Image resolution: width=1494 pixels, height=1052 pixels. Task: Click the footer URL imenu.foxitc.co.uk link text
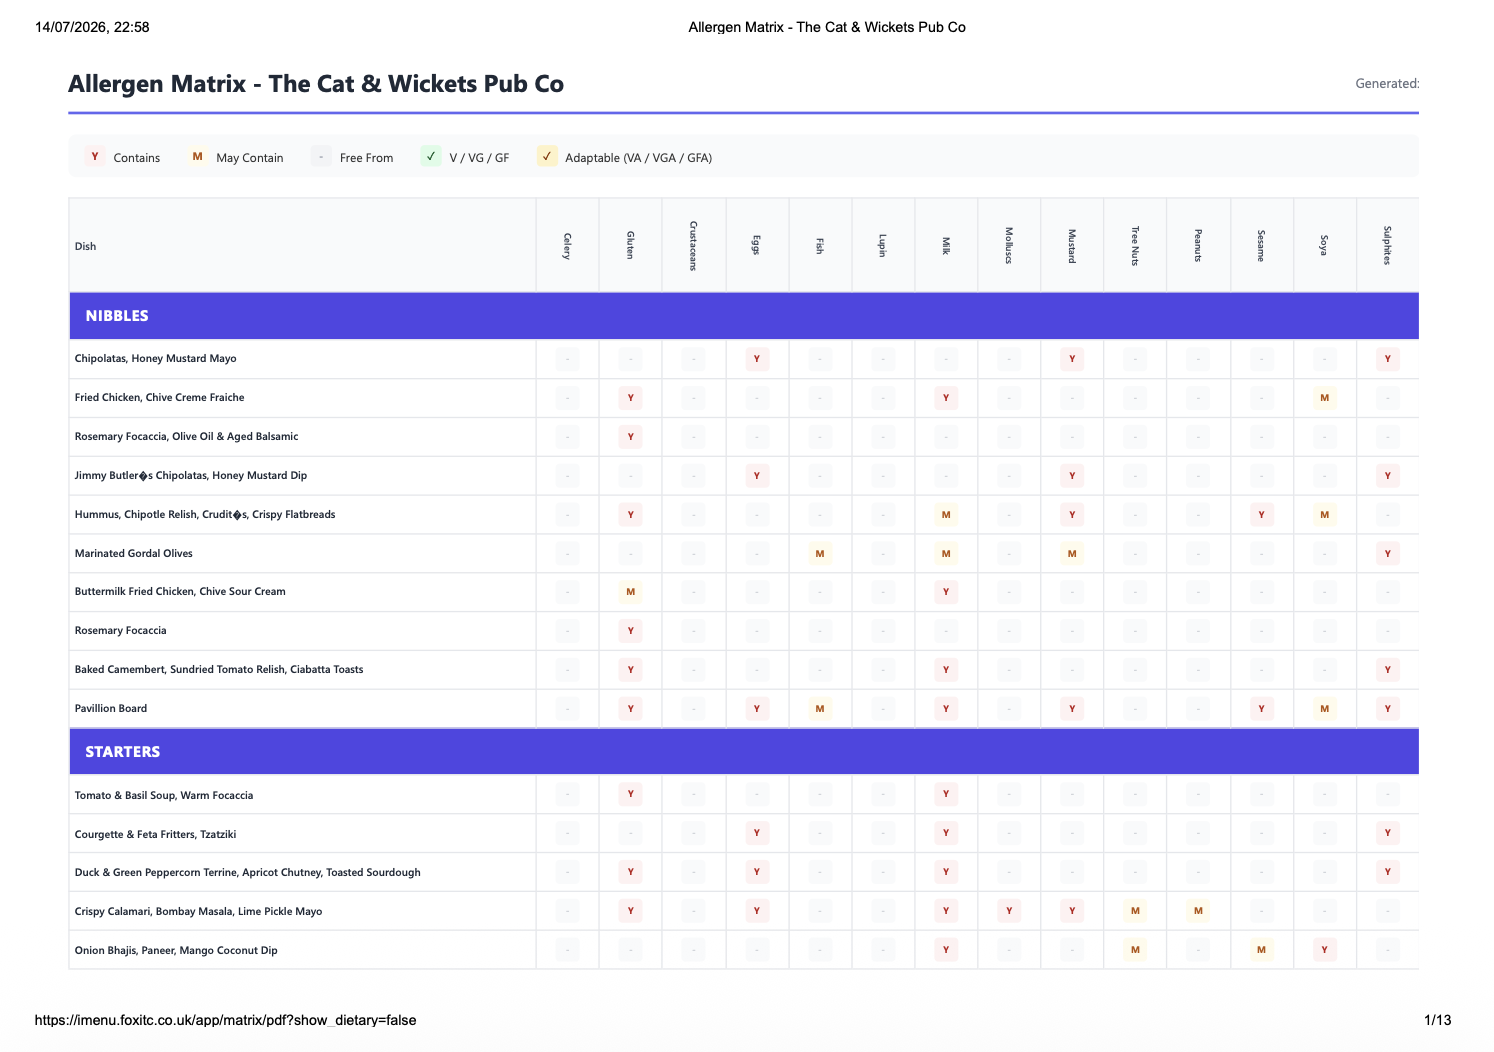[x=225, y=1020]
